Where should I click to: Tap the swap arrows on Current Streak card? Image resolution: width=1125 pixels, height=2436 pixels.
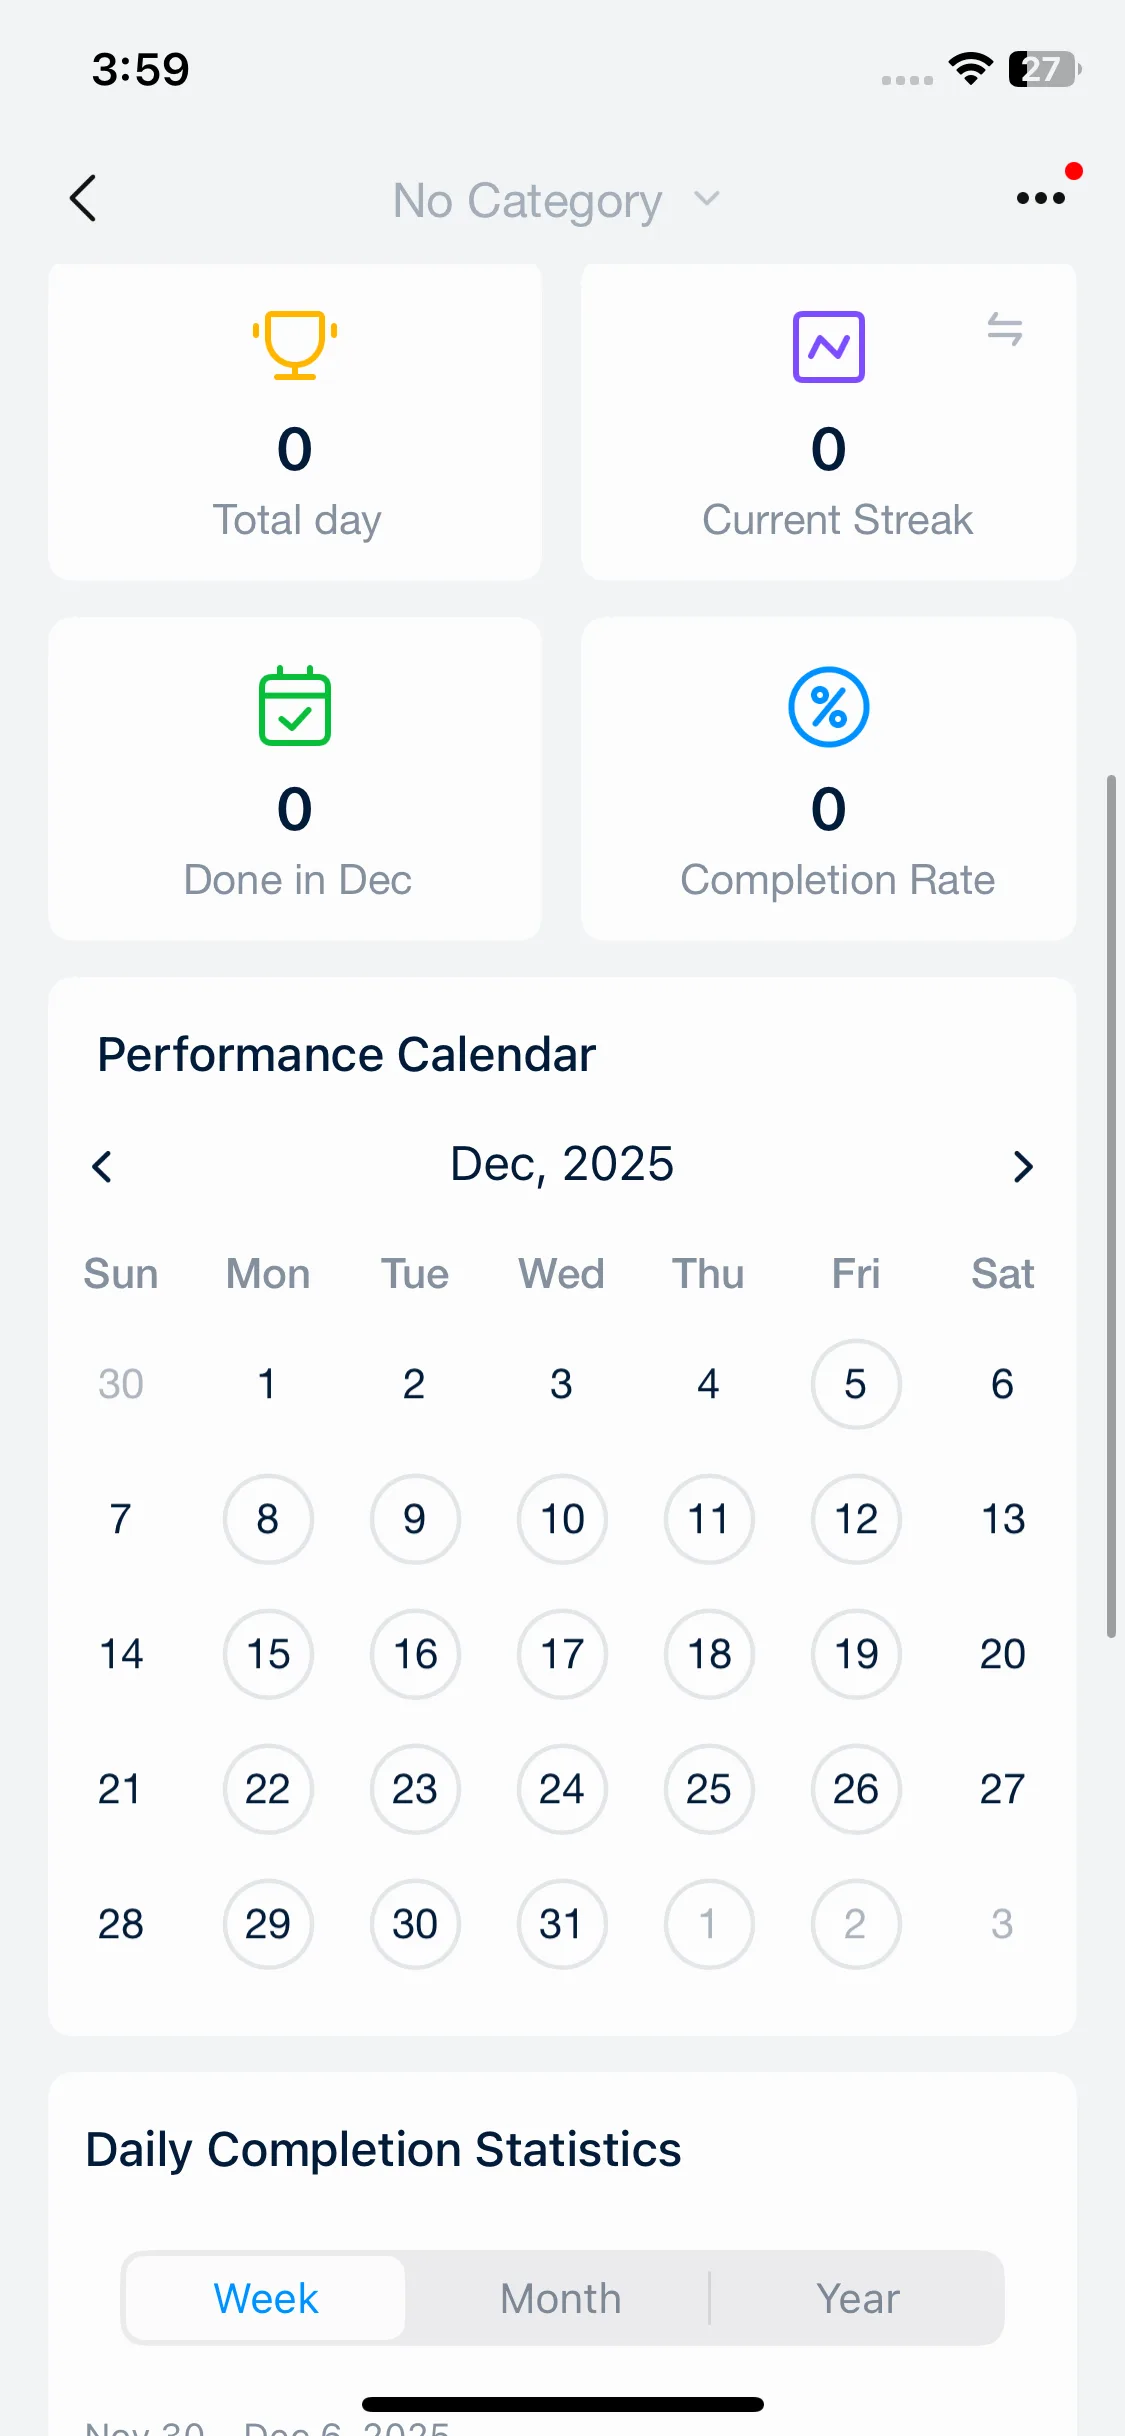1004,329
